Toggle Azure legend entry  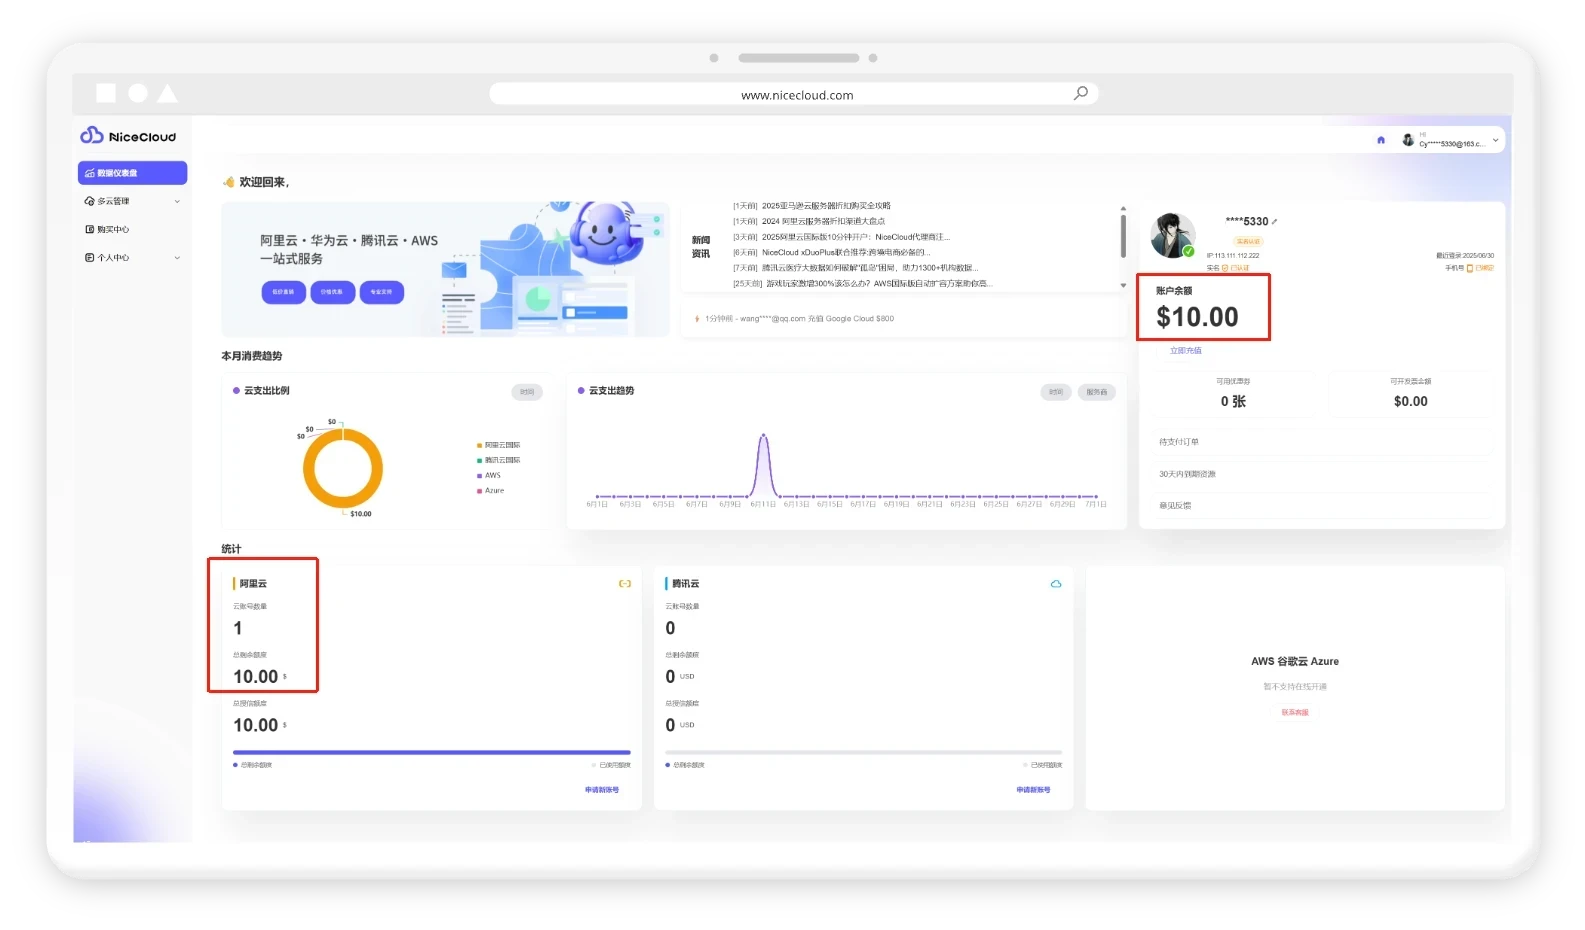[491, 490]
